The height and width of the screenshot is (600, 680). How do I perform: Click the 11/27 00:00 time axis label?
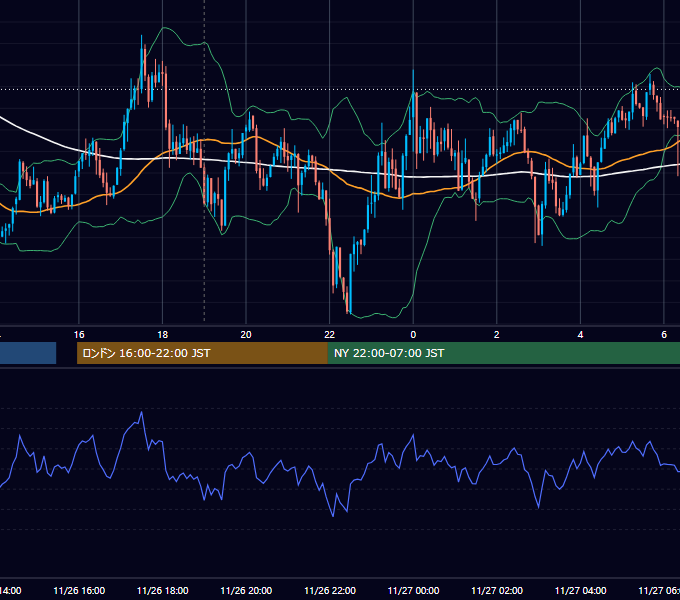[x=413, y=591]
